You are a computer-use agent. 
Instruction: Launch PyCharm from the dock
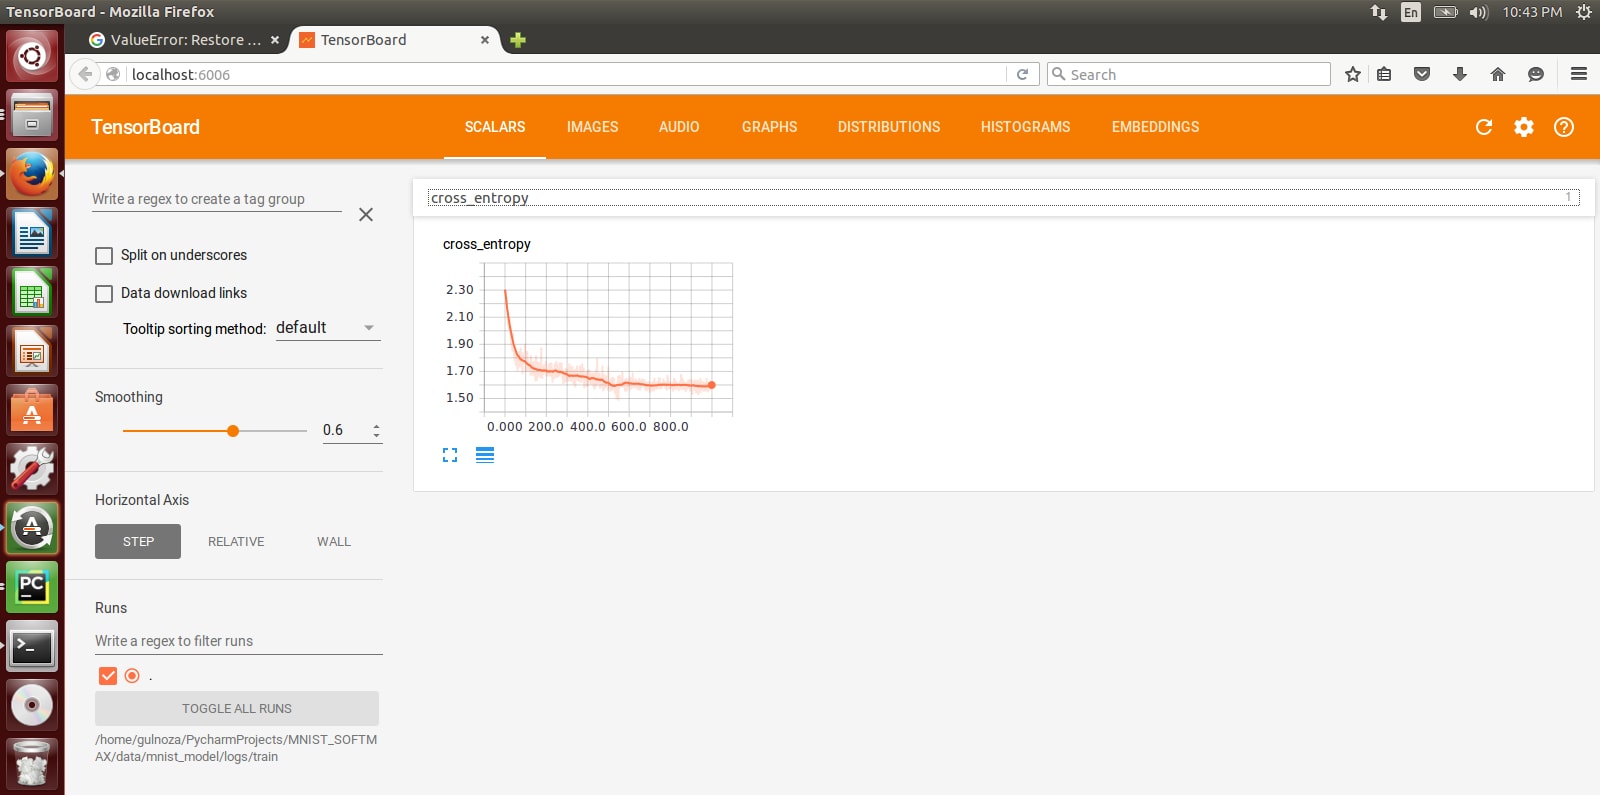pos(32,586)
